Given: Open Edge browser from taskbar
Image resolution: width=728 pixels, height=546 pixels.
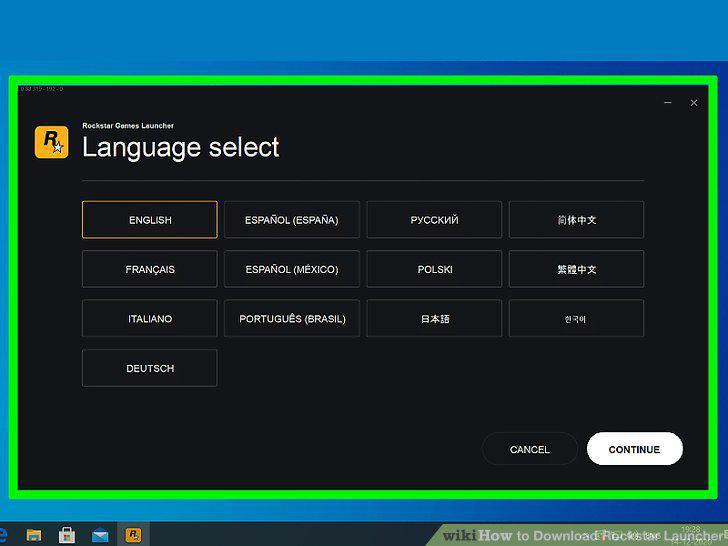Looking at the screenshot, I should (4, 535).
